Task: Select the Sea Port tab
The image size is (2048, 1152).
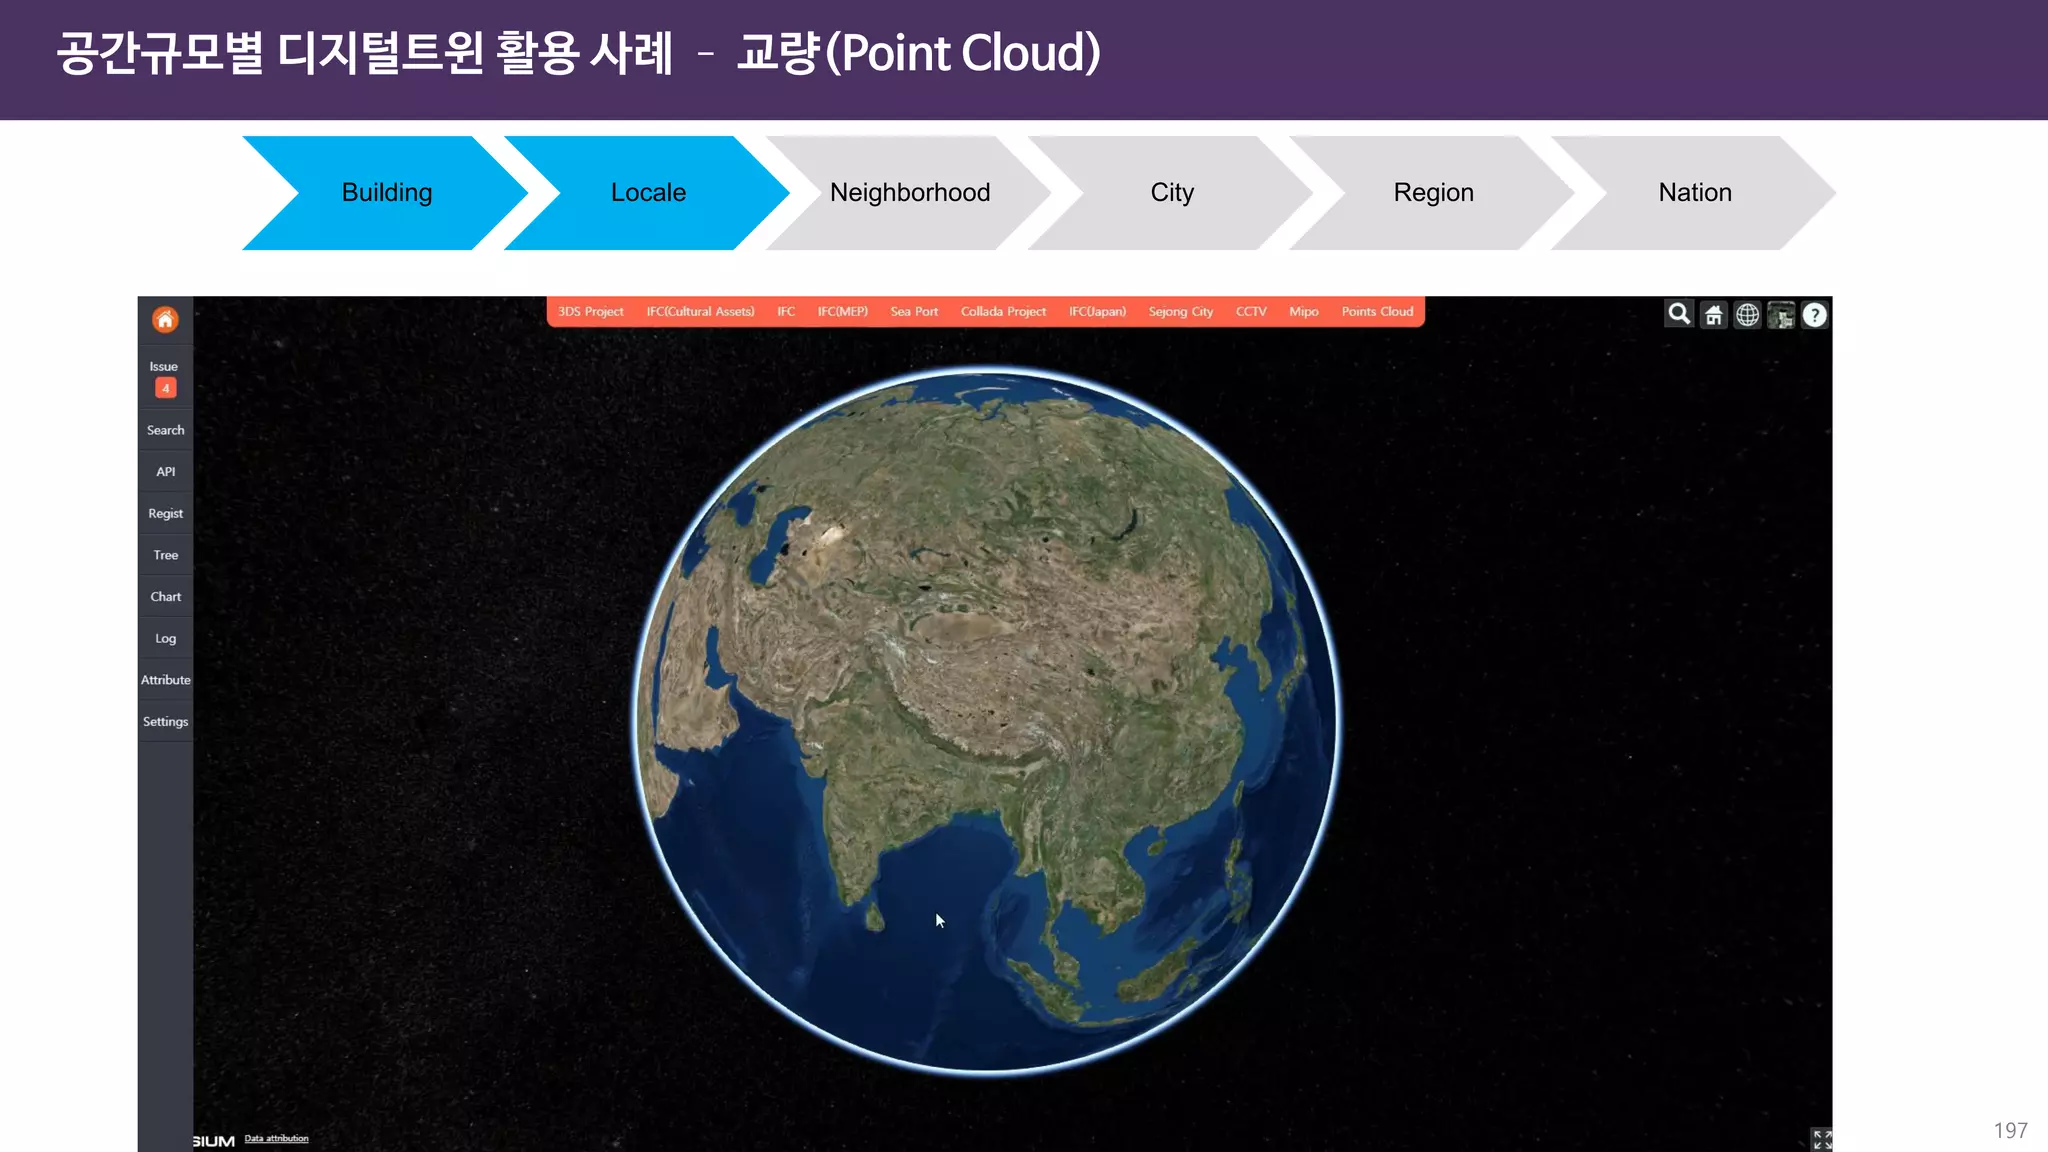Action: pyautogui.click(x=914, y=312)
